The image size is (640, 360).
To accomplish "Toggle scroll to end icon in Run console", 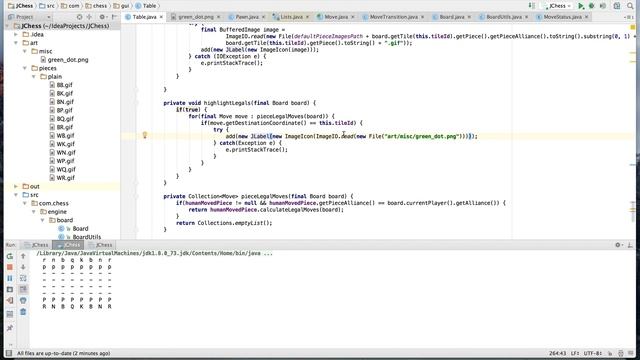I will pos(23,289).
